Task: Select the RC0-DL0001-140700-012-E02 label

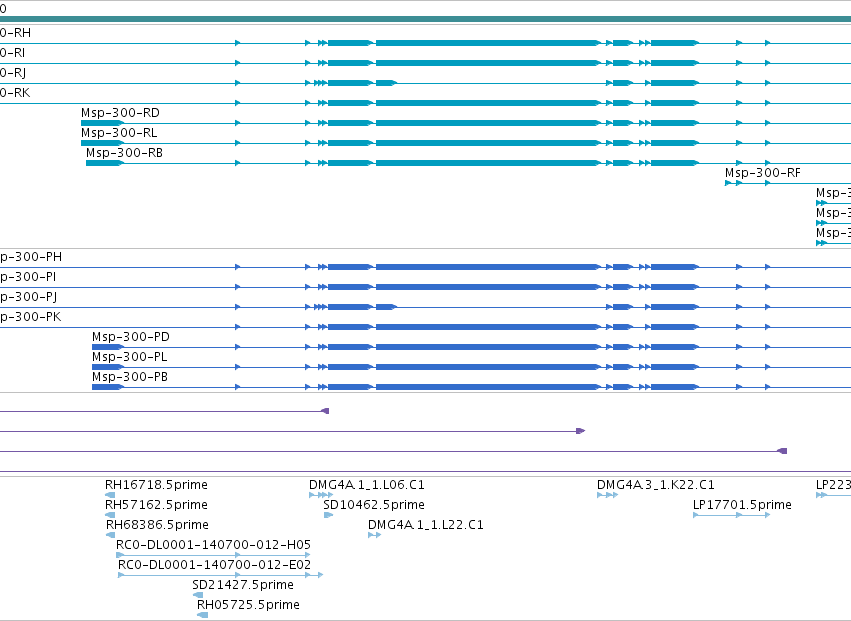Action: click(x=214, y=565)
